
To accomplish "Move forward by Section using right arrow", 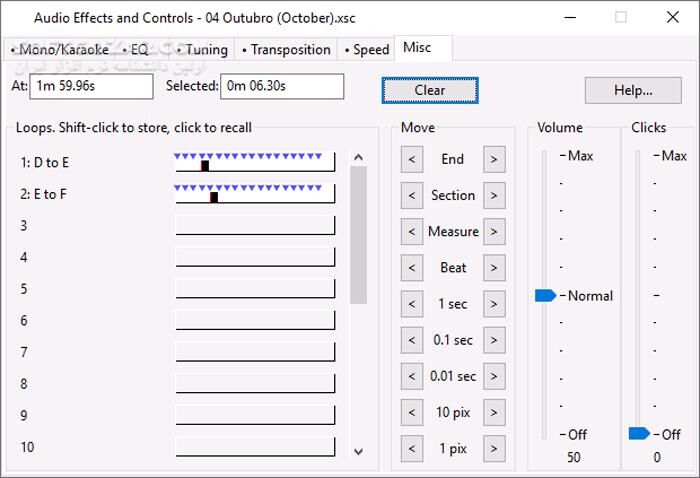I will (x=494, y=196).
